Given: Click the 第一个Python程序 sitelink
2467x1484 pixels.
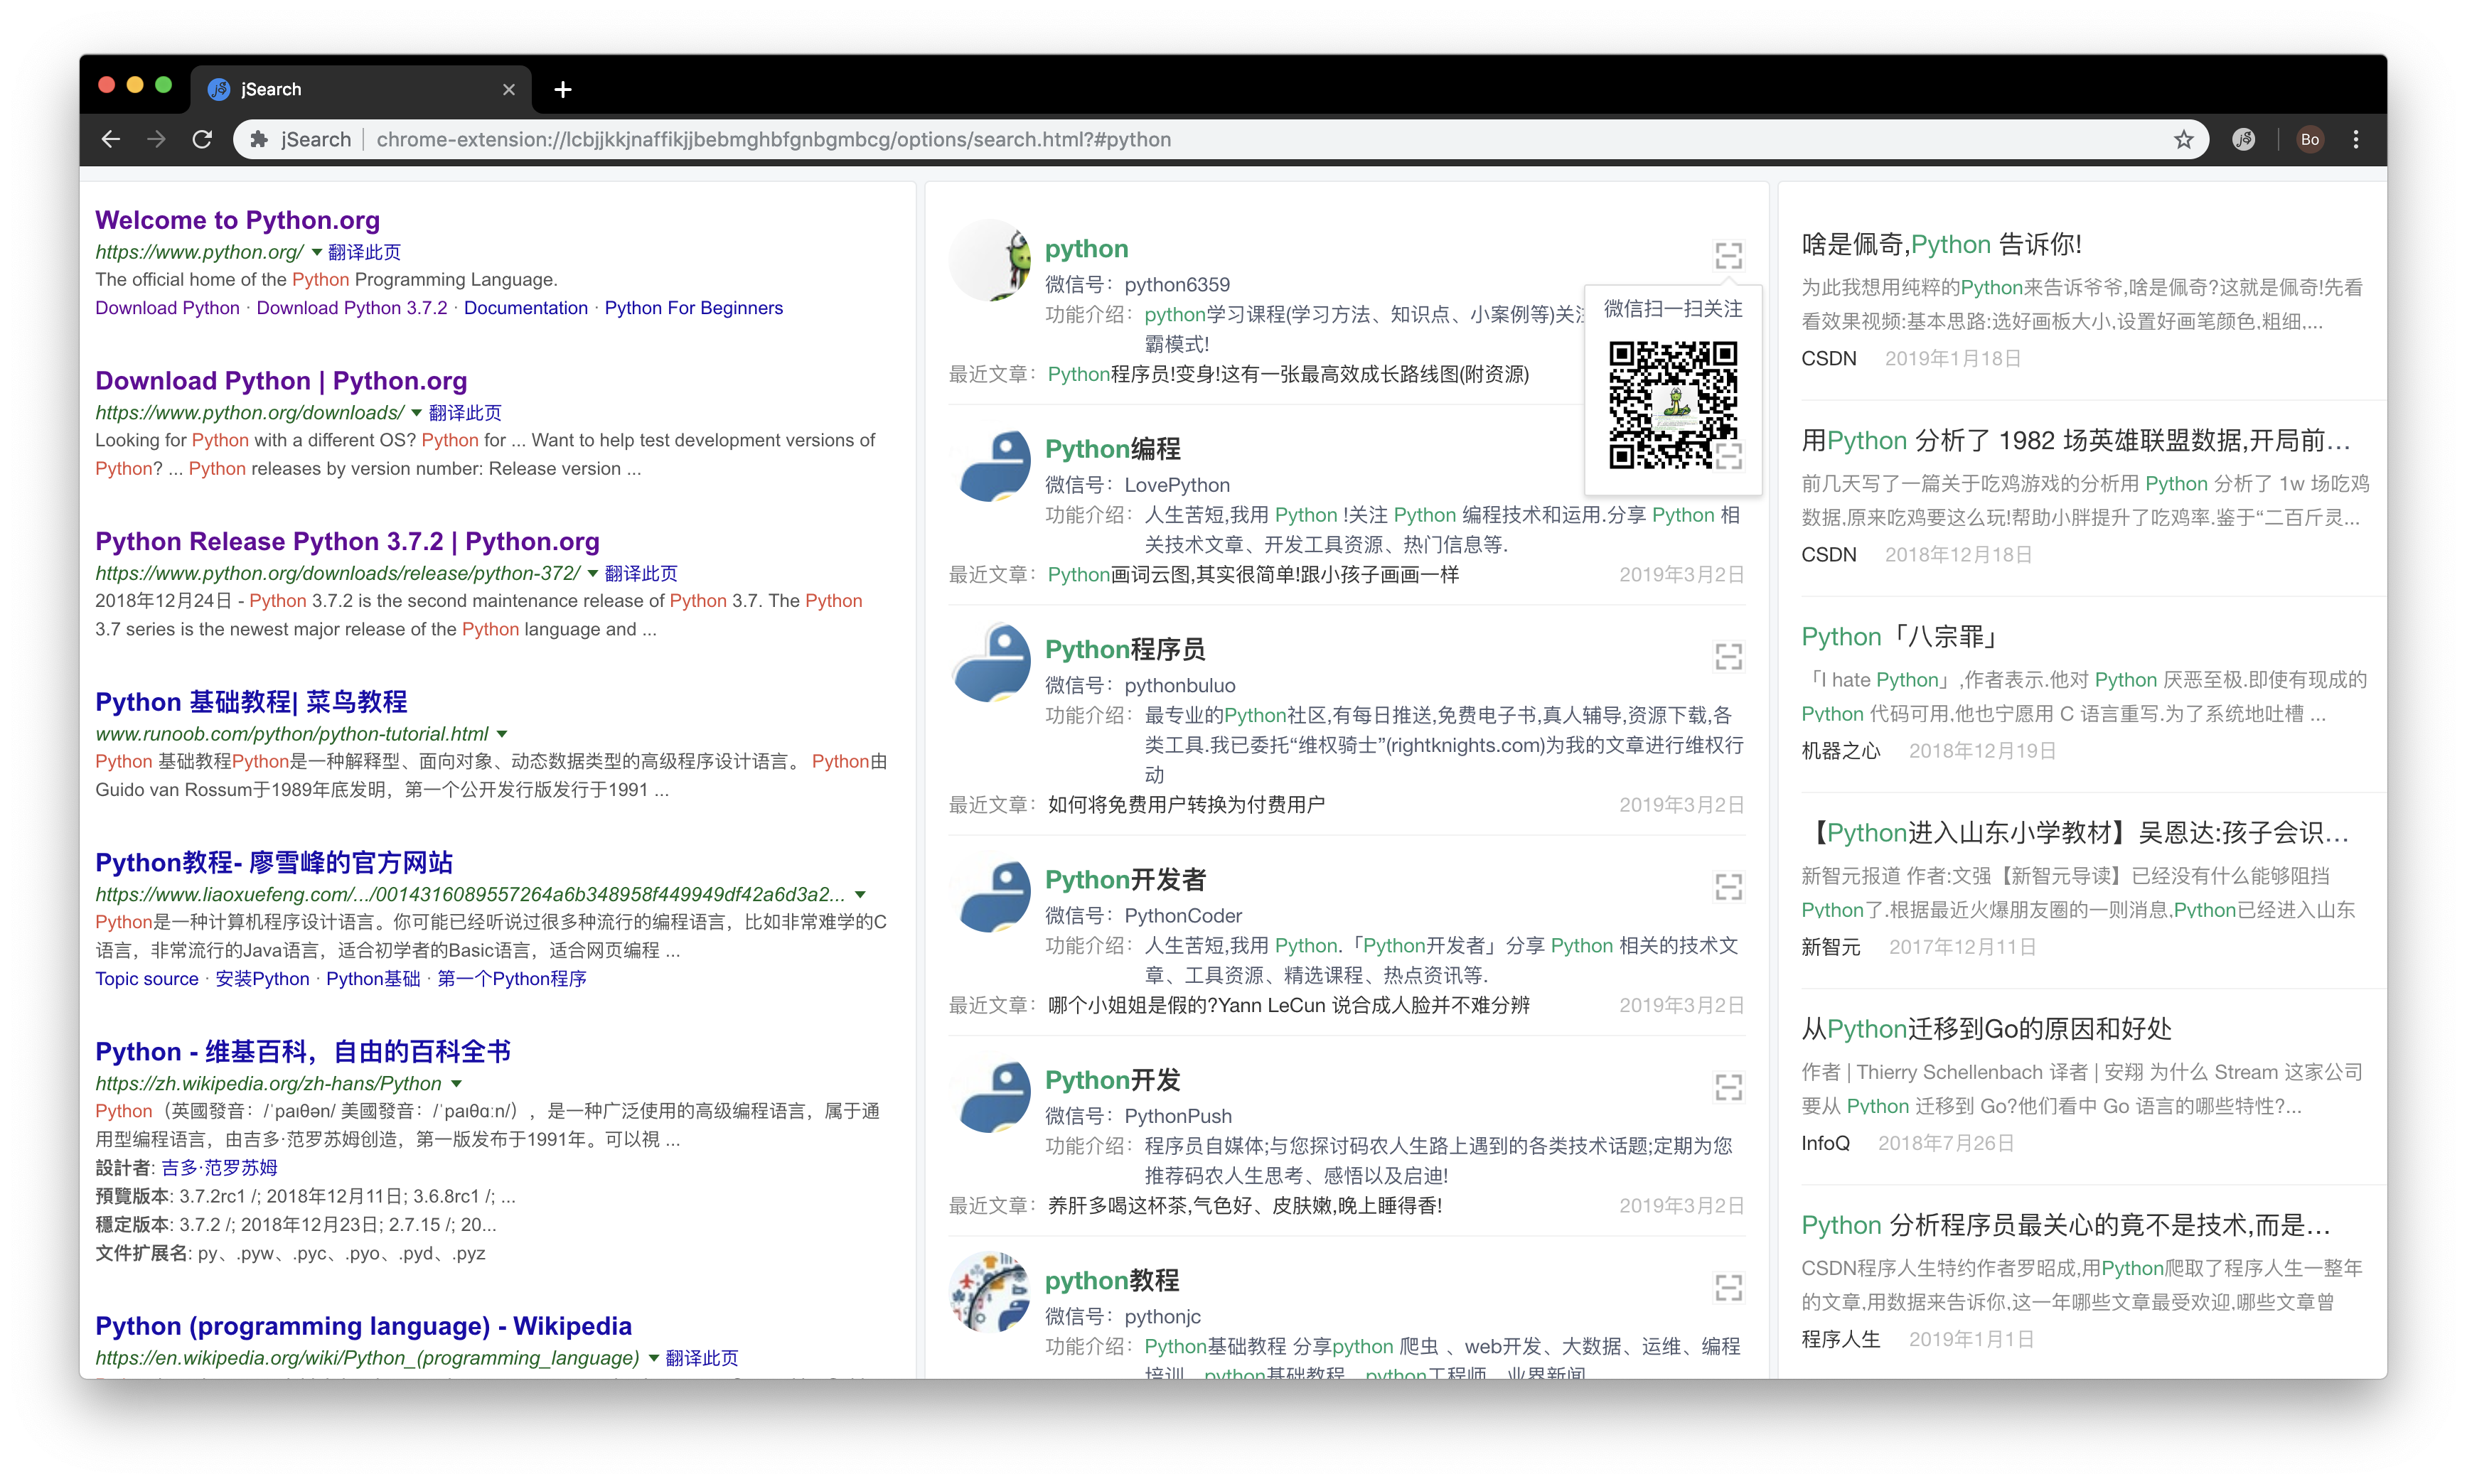Looking at the screenshot, I should 511,979.
